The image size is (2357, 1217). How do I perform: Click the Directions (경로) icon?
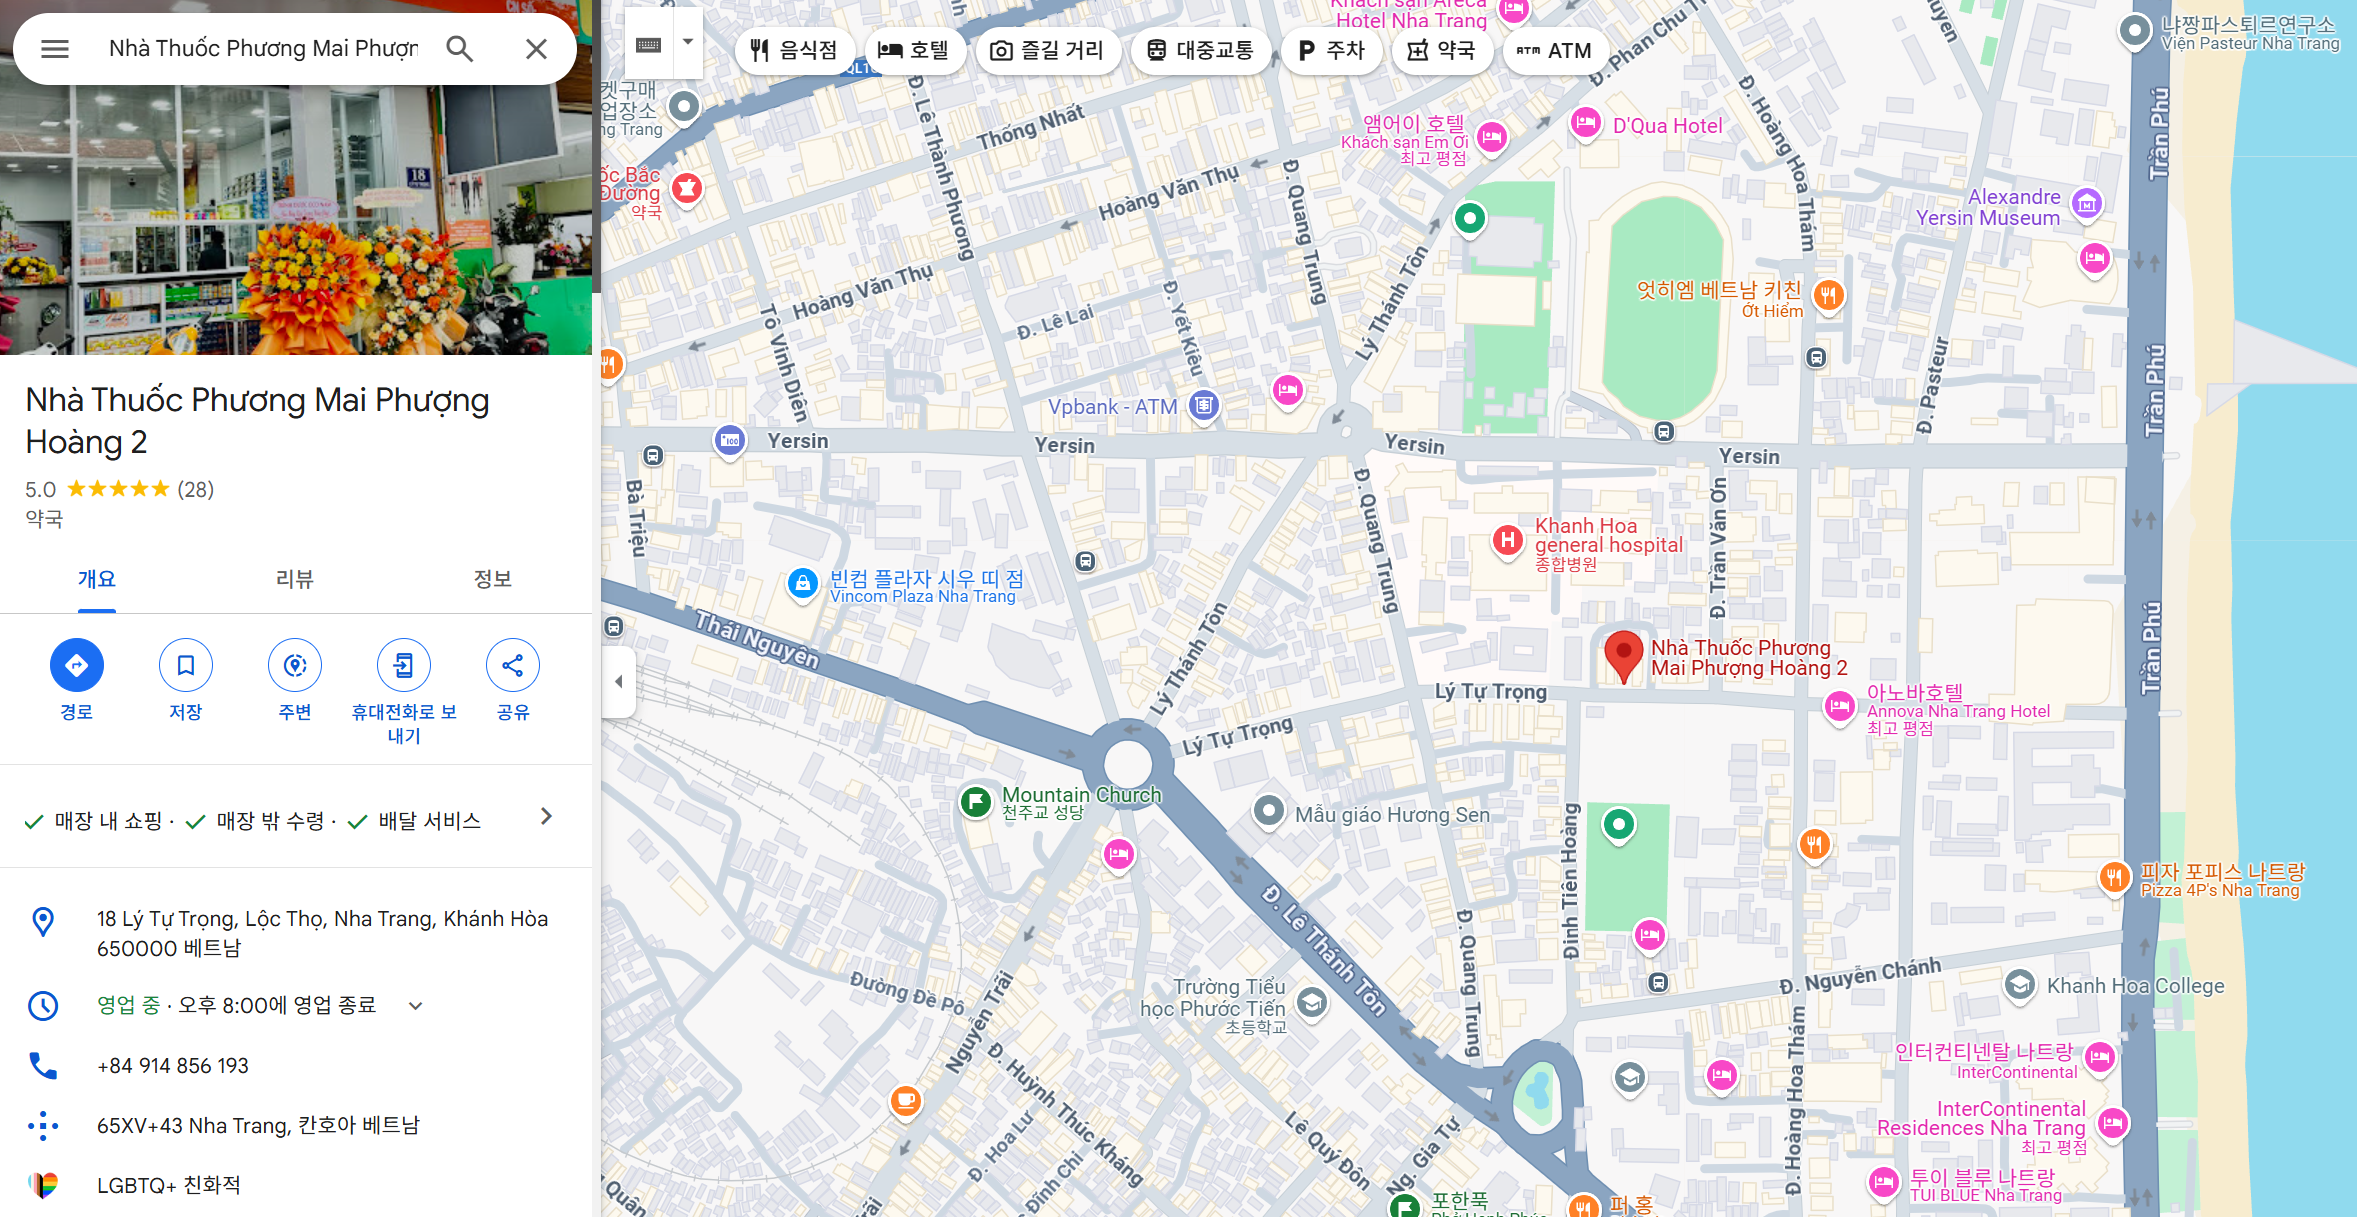tap(77, 665)
